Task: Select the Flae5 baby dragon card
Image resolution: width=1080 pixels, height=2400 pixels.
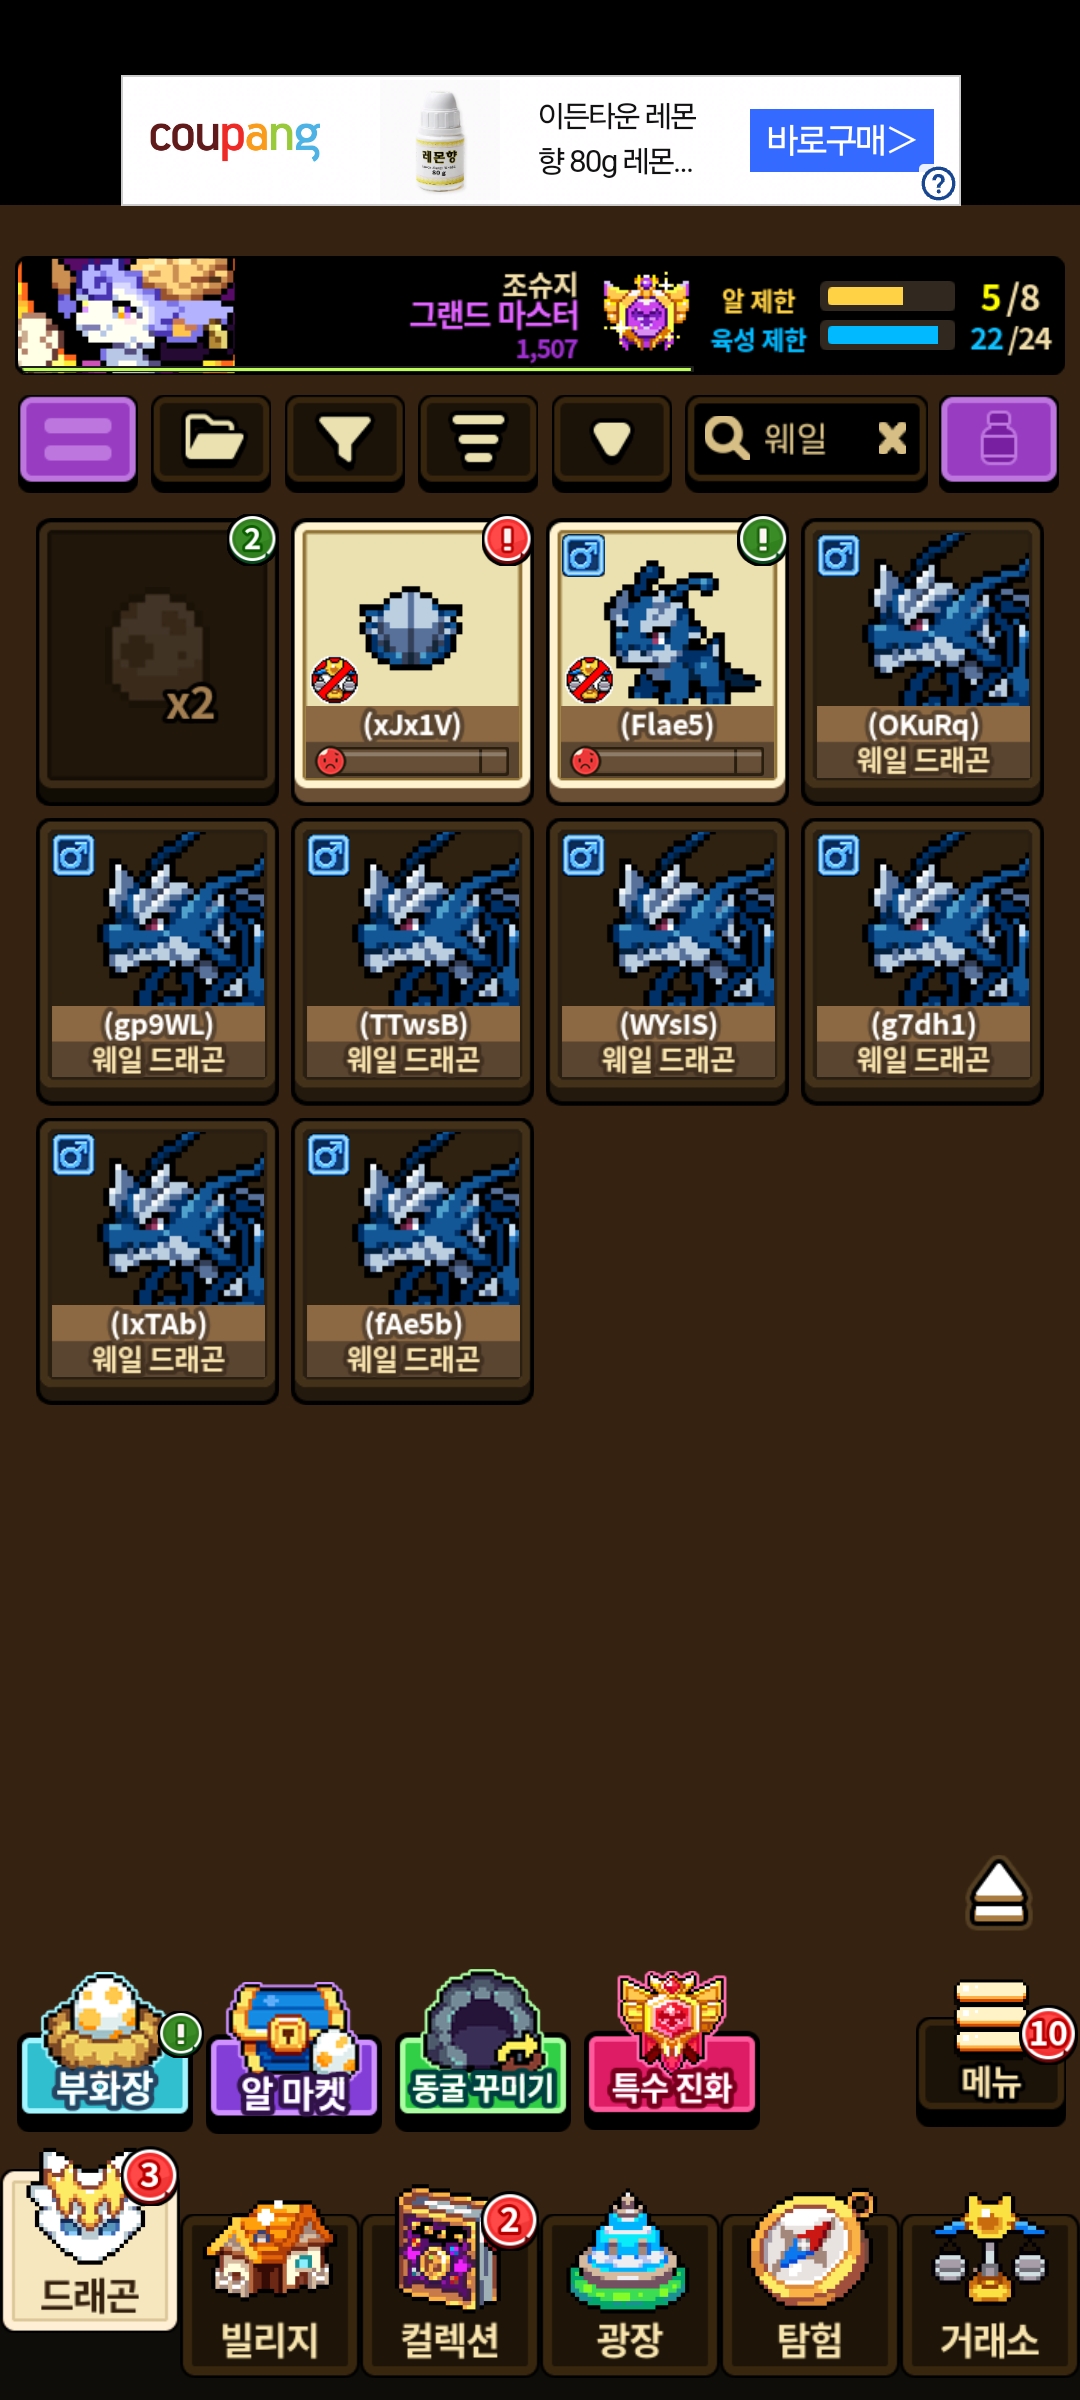Action: point(667,661)
